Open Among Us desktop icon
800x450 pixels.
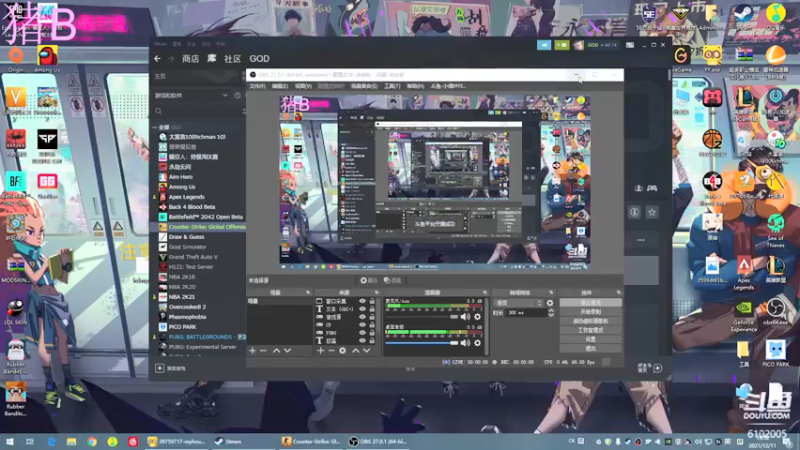coord(47,59)
